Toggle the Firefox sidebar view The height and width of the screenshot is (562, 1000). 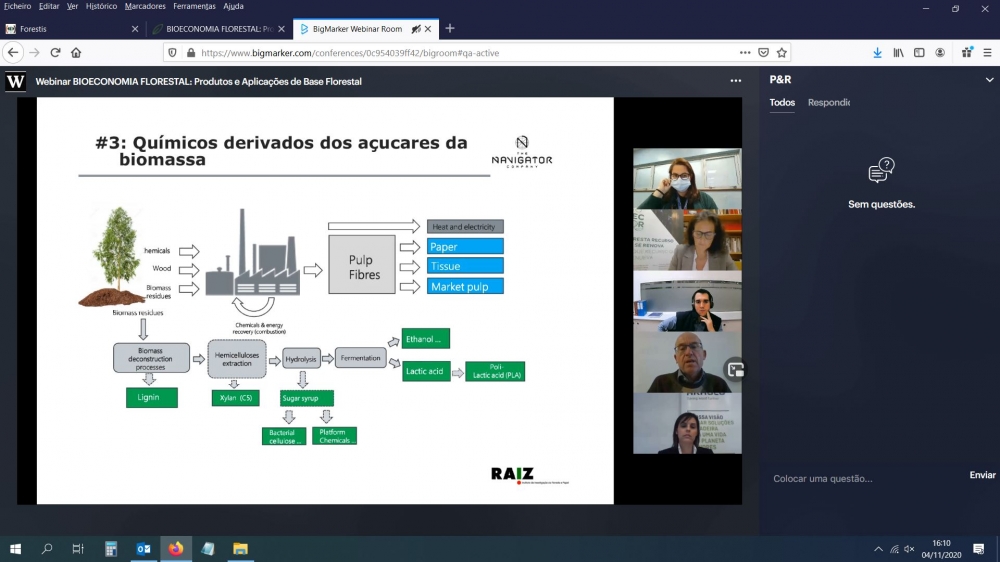point(919,53)
